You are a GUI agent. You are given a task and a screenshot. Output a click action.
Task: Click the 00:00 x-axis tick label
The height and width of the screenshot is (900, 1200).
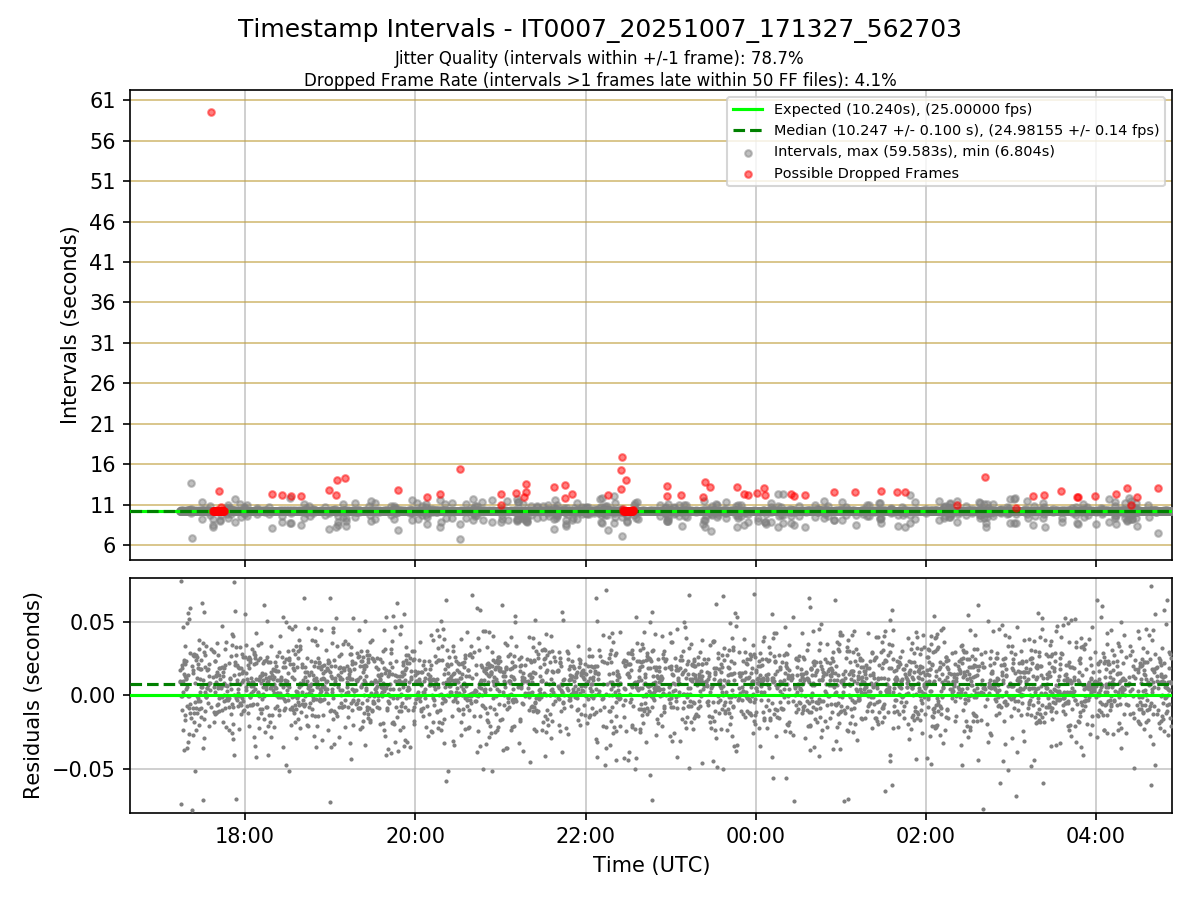[x=755, y=835]
